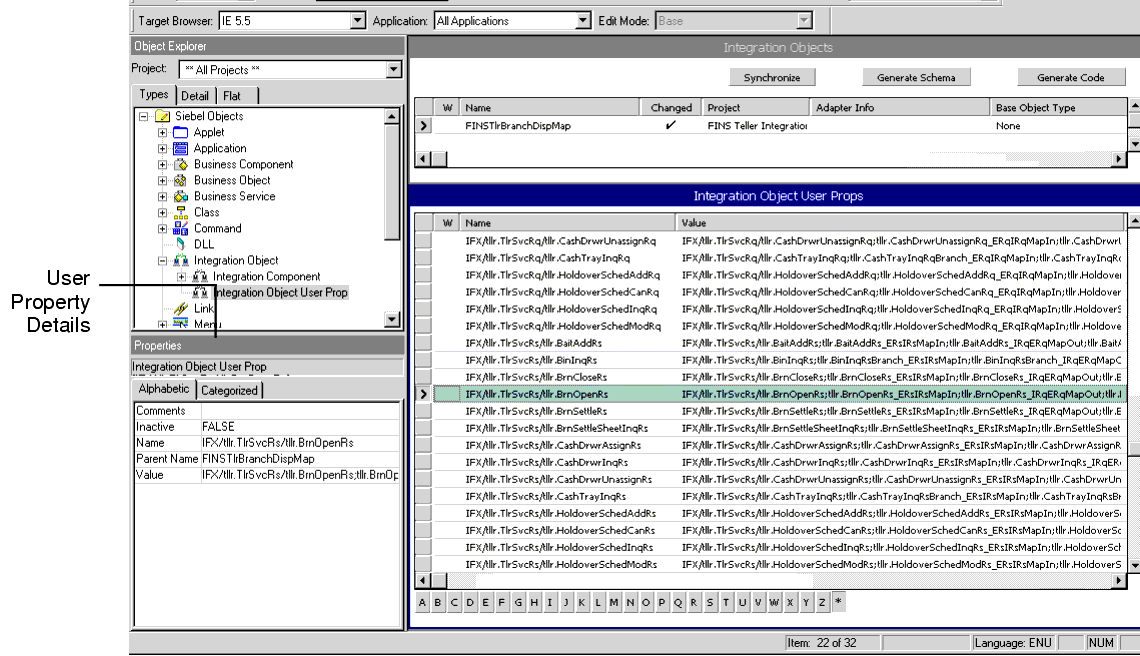Toggle the Changed checkmark for FINSTlrBranchDispMap

pos(670,125)
